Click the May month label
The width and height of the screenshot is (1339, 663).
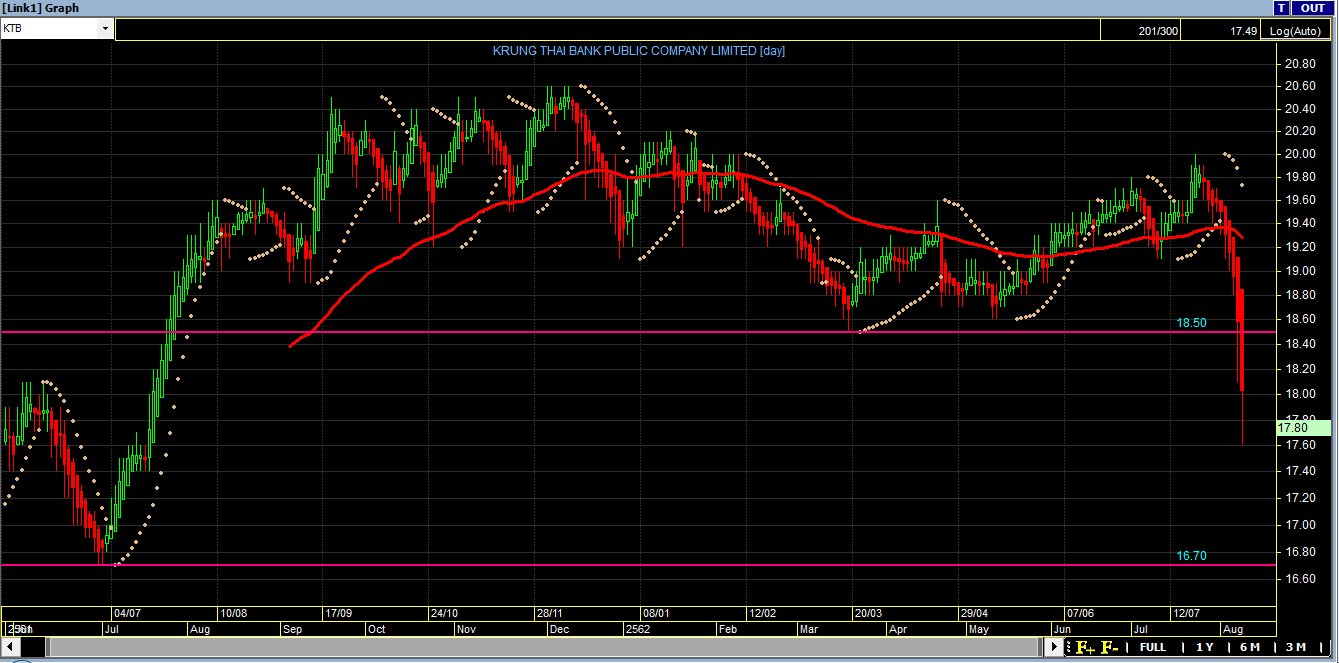coord(977,630)
